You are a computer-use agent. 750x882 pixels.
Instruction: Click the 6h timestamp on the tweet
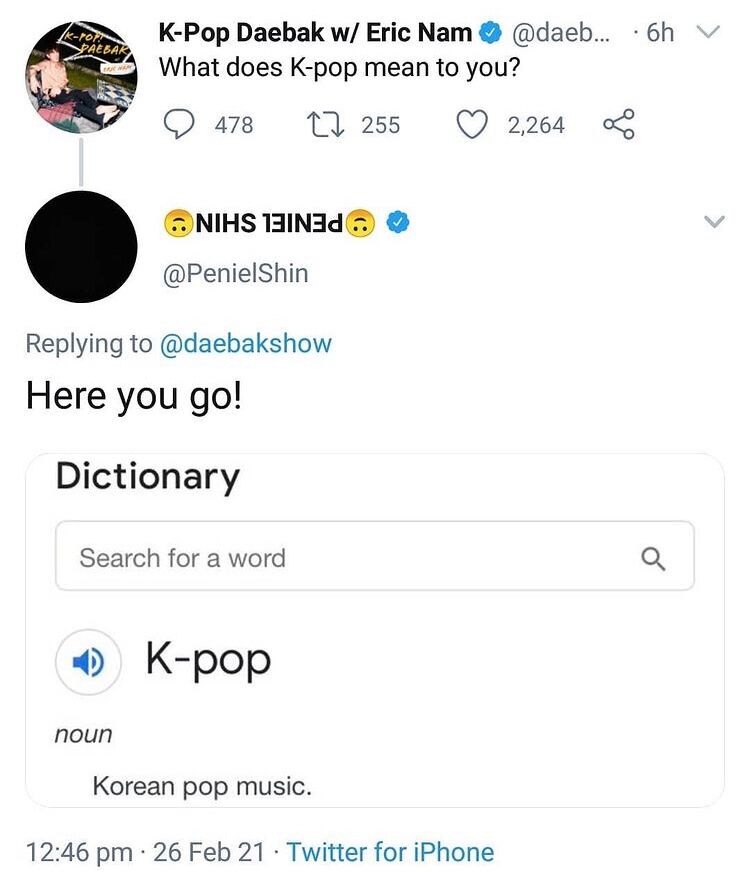[660, 33]
